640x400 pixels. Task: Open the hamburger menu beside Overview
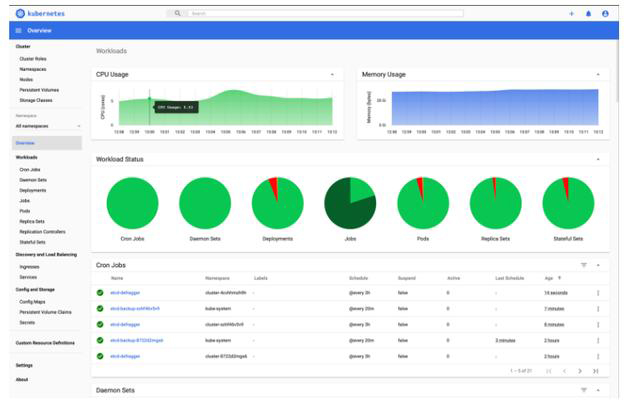tap(18, 31)
